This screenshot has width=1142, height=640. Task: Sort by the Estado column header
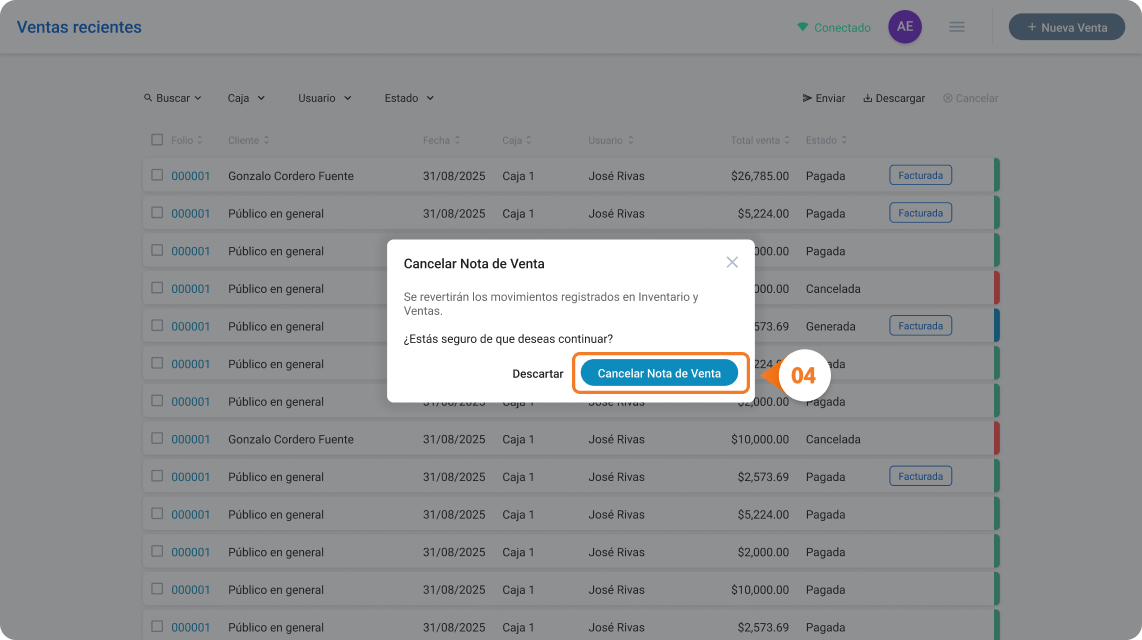pyautogui.click(x=826, y=141)
